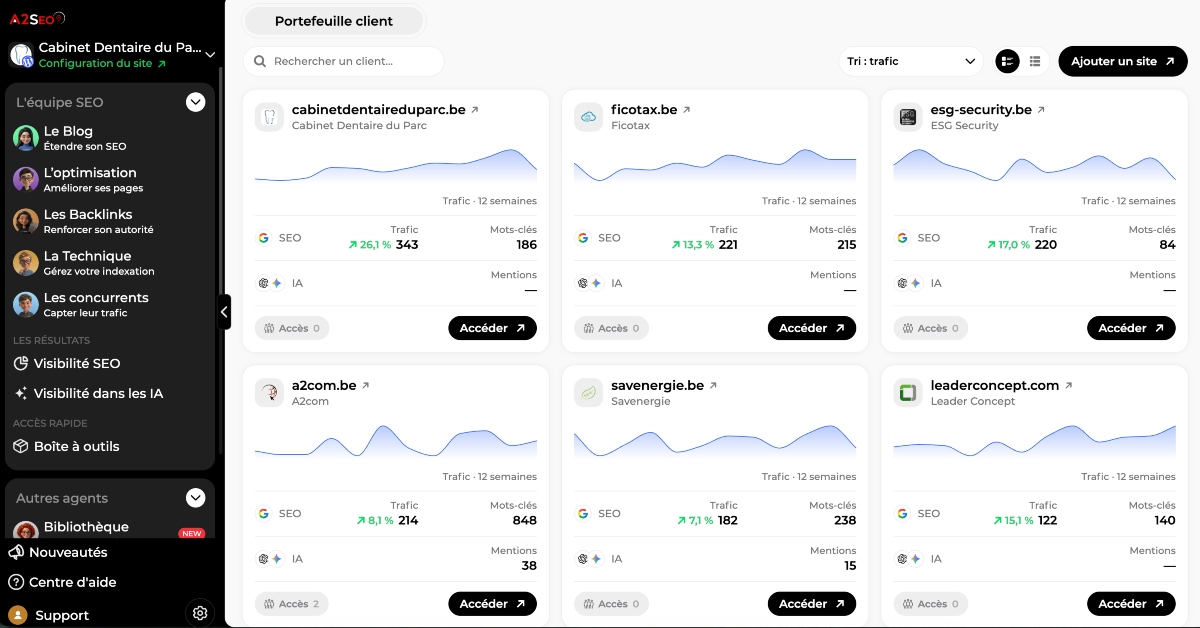Screen dimensions: 1200x628
Task: Open the site selector chevron
Action: point(210,55)
